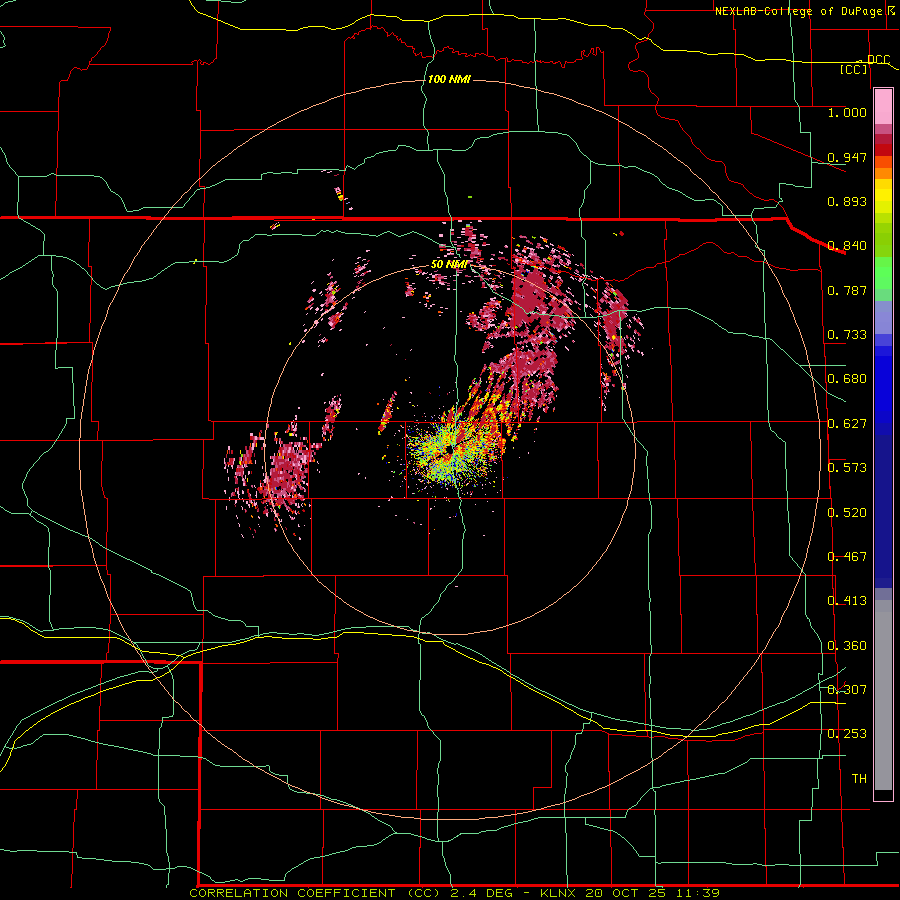Click the 0.573 scale value
The width and height of the screenshot is (900, 900).
[x=847, y=468]
